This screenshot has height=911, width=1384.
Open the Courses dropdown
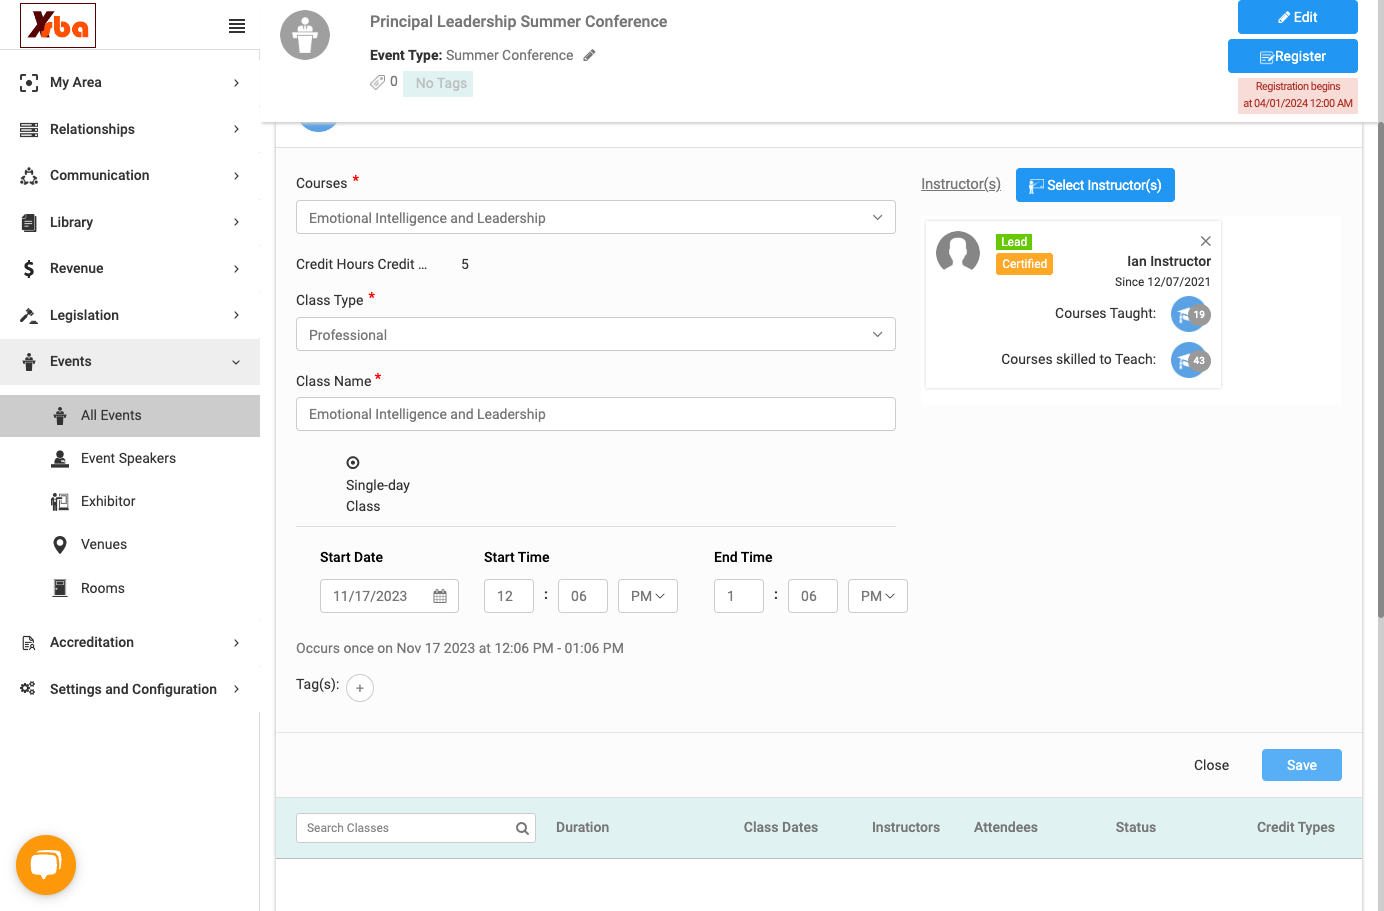[596, 218]
